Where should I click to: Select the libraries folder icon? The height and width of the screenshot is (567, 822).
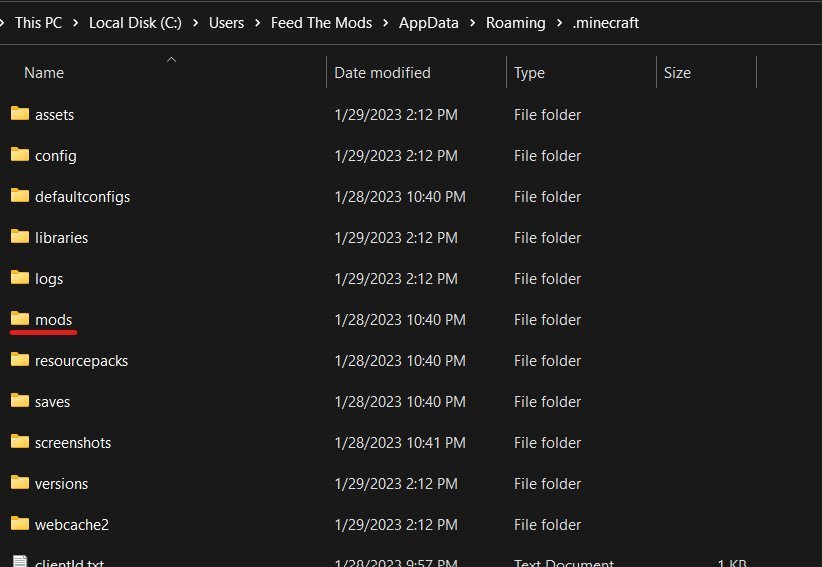20,236
